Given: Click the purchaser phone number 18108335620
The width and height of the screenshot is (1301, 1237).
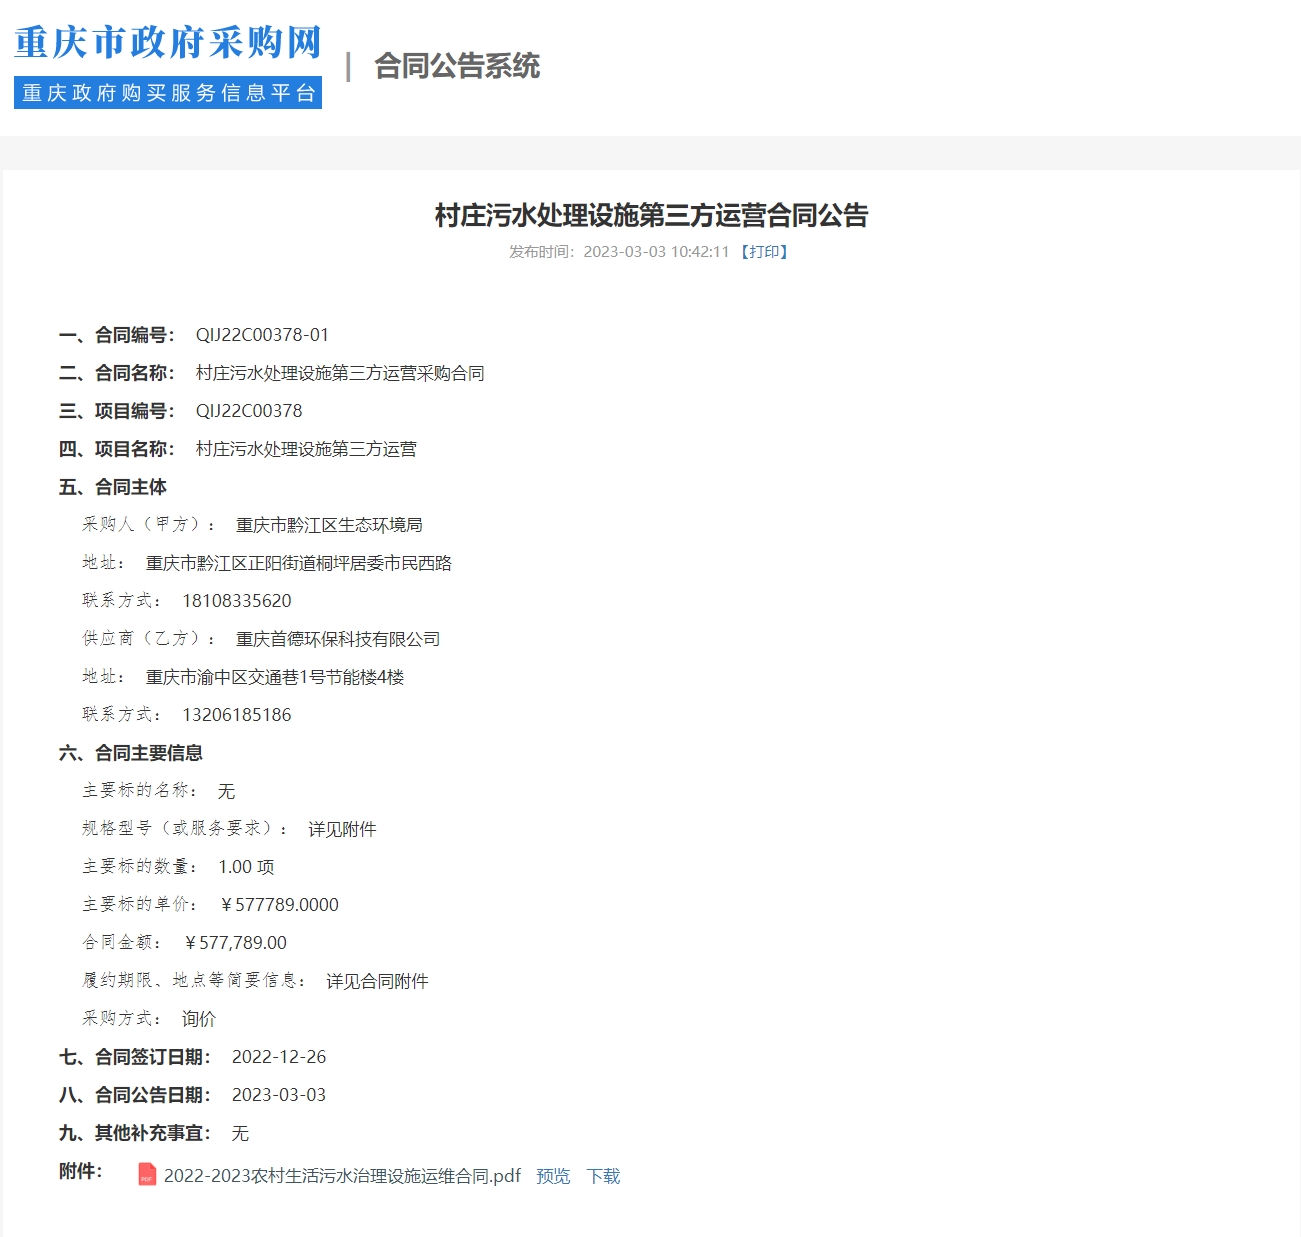Looking at the screenshot, I should tap(237, 601).
